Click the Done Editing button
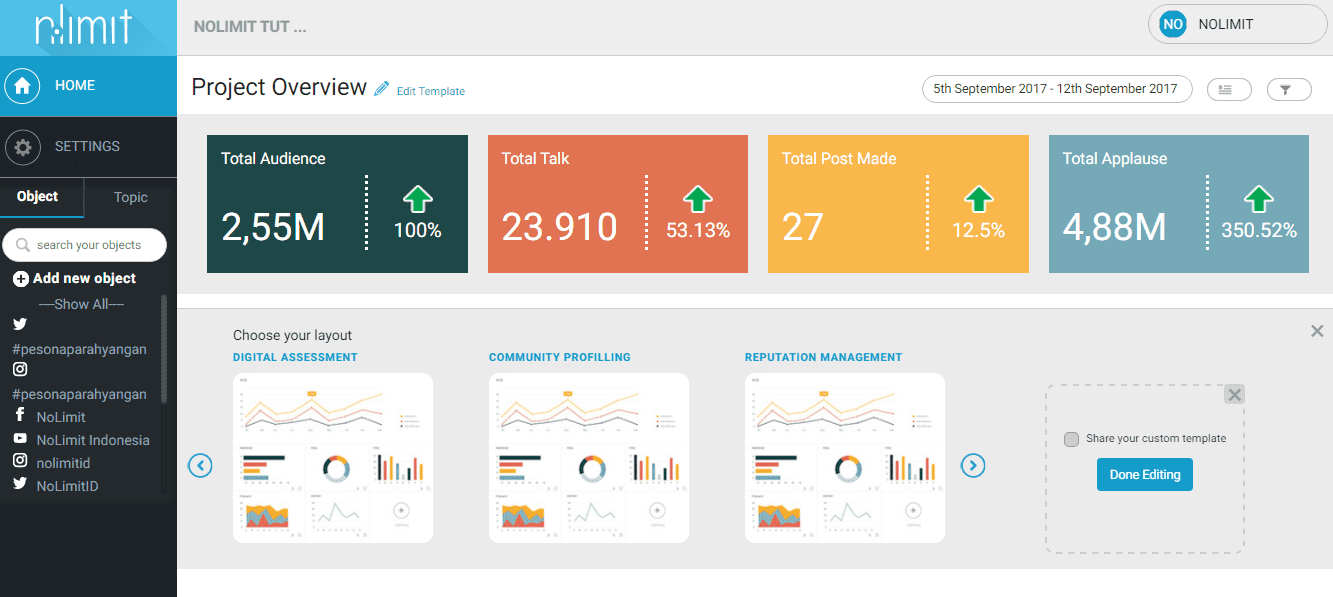Image resolution: width=1333 pixels, height=597 pixels. pos(1145,475)
